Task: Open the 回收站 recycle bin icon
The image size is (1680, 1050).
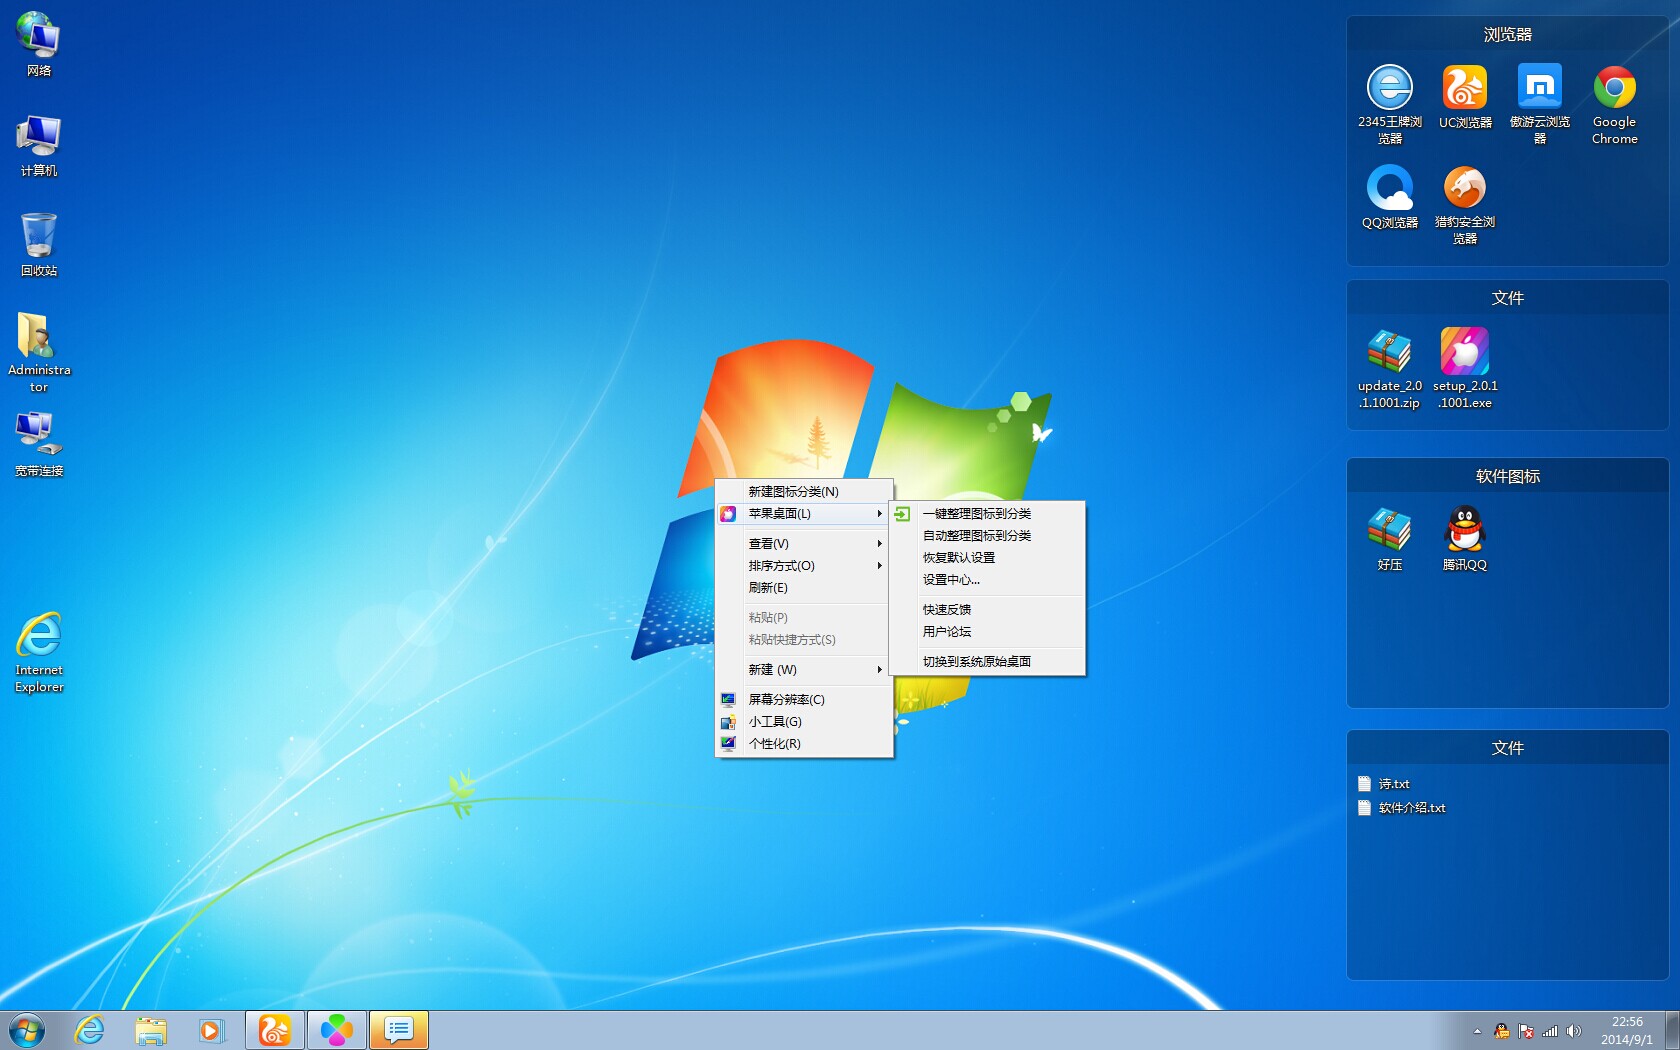Action: tap(39, 238)
